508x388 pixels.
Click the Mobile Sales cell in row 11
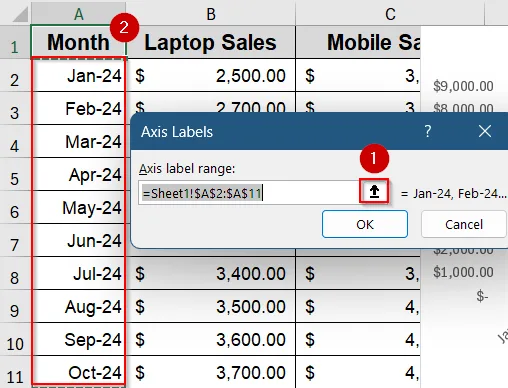point(358,371)
